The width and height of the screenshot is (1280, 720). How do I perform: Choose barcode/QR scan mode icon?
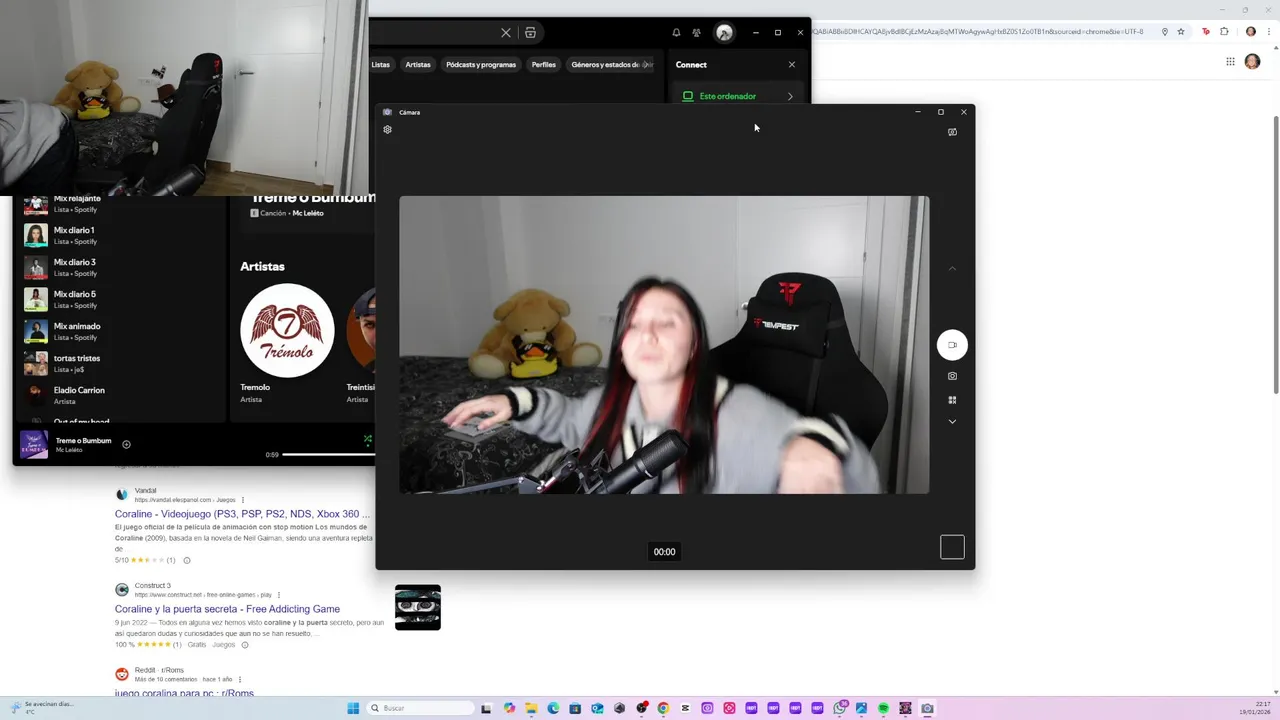[952, 400]
